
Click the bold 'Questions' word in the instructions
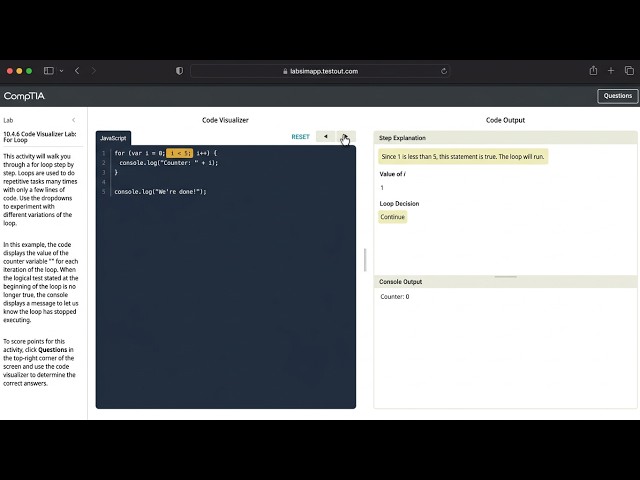53,350
